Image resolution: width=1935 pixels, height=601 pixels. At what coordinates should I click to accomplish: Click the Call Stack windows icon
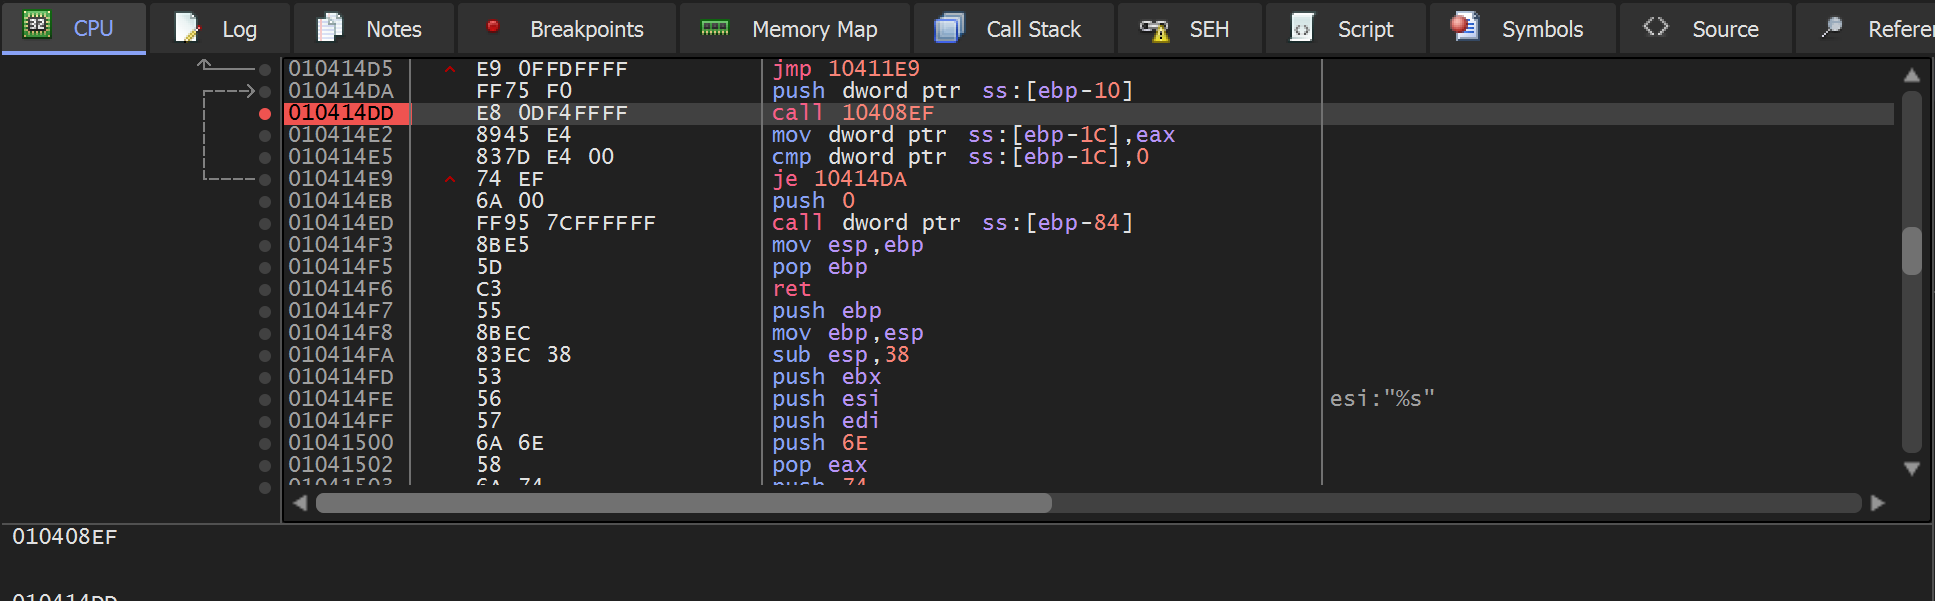pyautogui.click(x=949, y=28)
